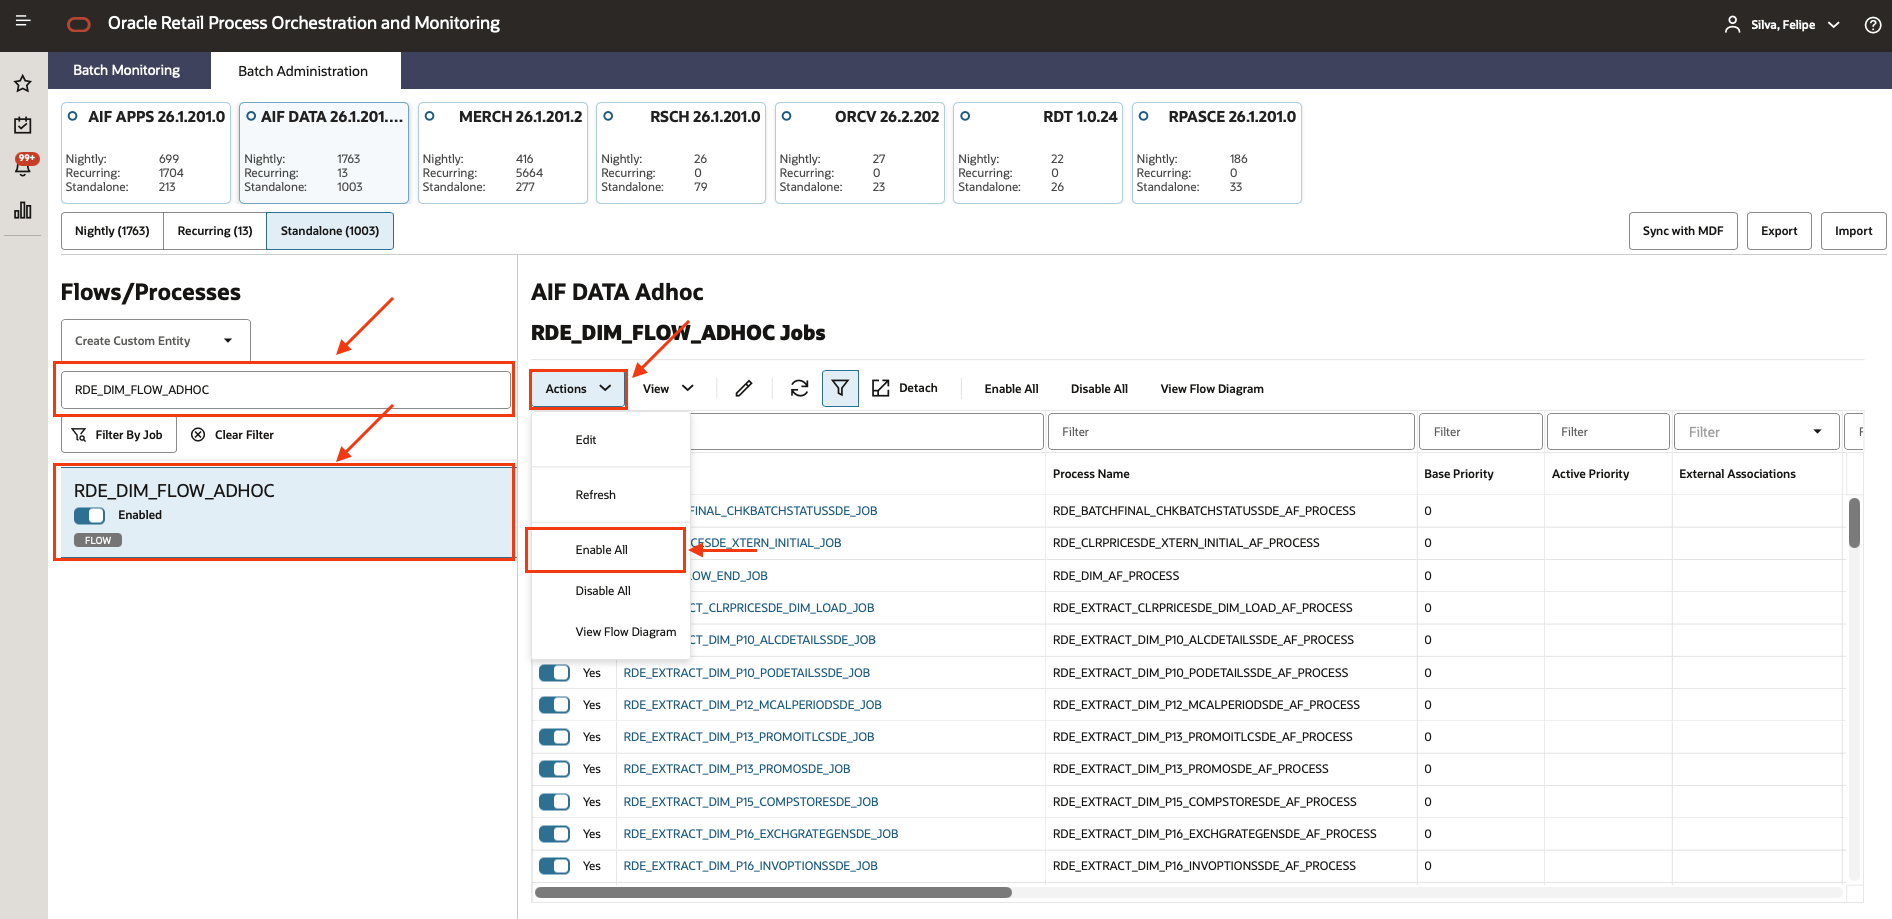This screenshot has height=919, width=1892.
Task: Click the pencil edit icon in toolbar
Action: tap(744, 389)
